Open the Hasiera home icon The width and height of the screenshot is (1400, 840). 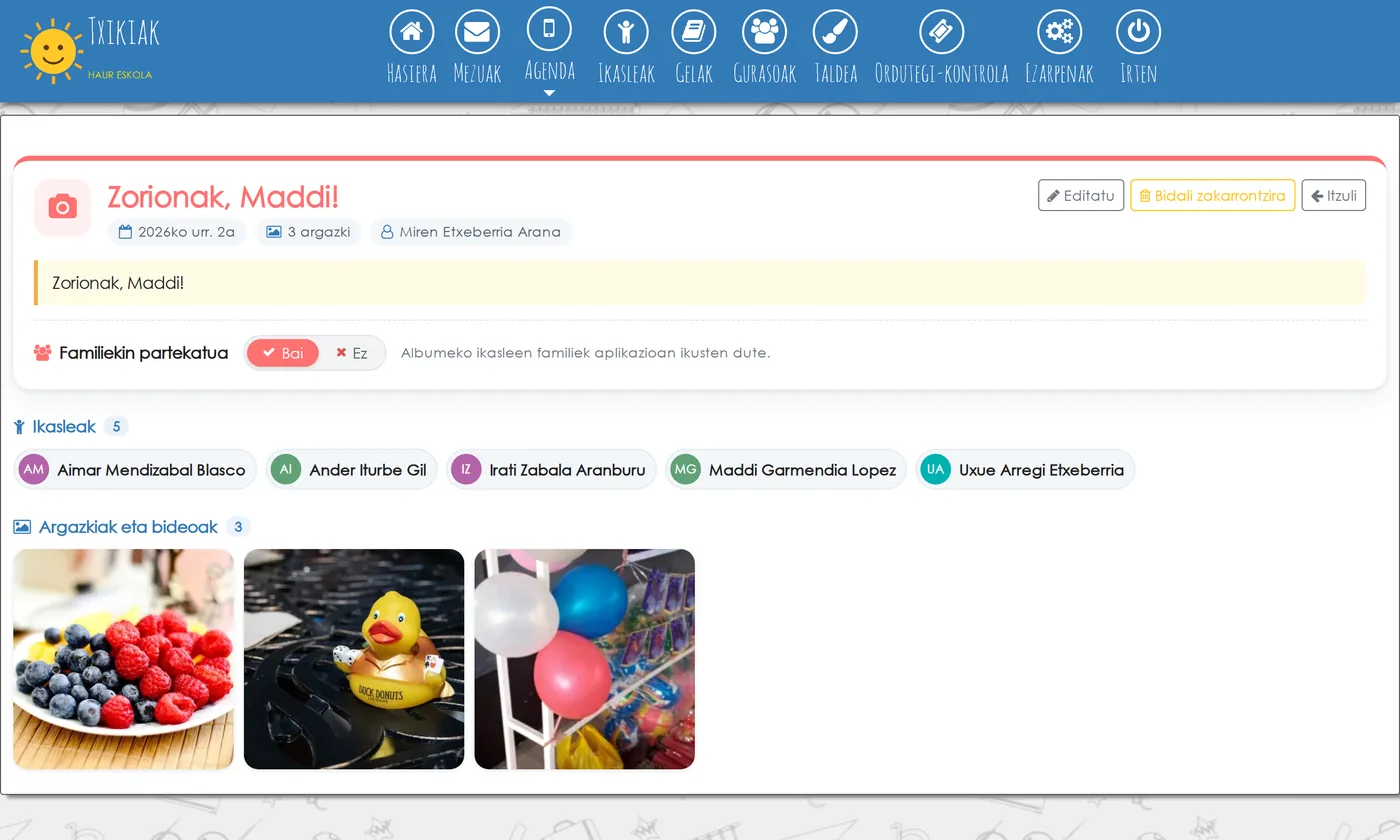(411, 32)
